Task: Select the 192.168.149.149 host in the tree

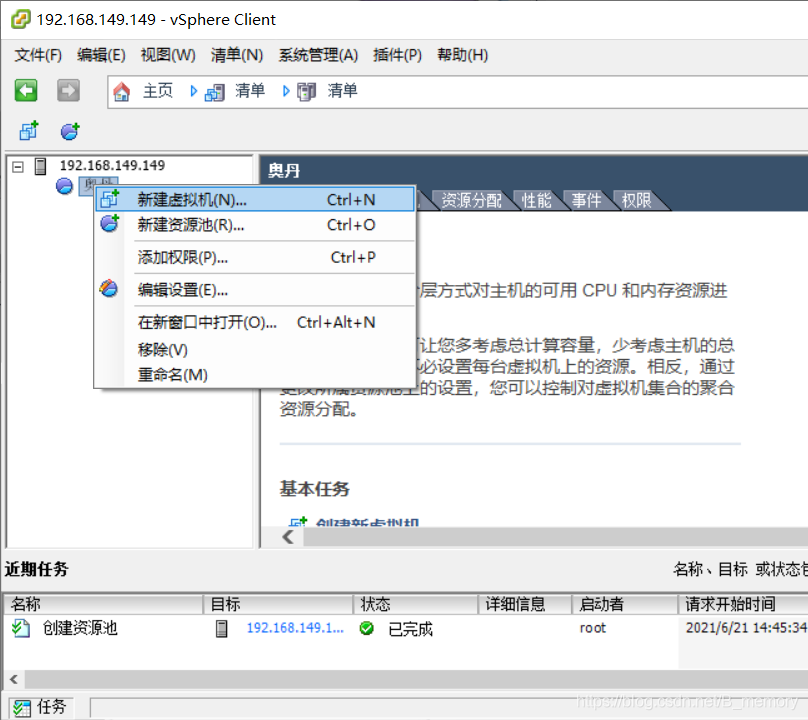Action: tap(112, 165)
